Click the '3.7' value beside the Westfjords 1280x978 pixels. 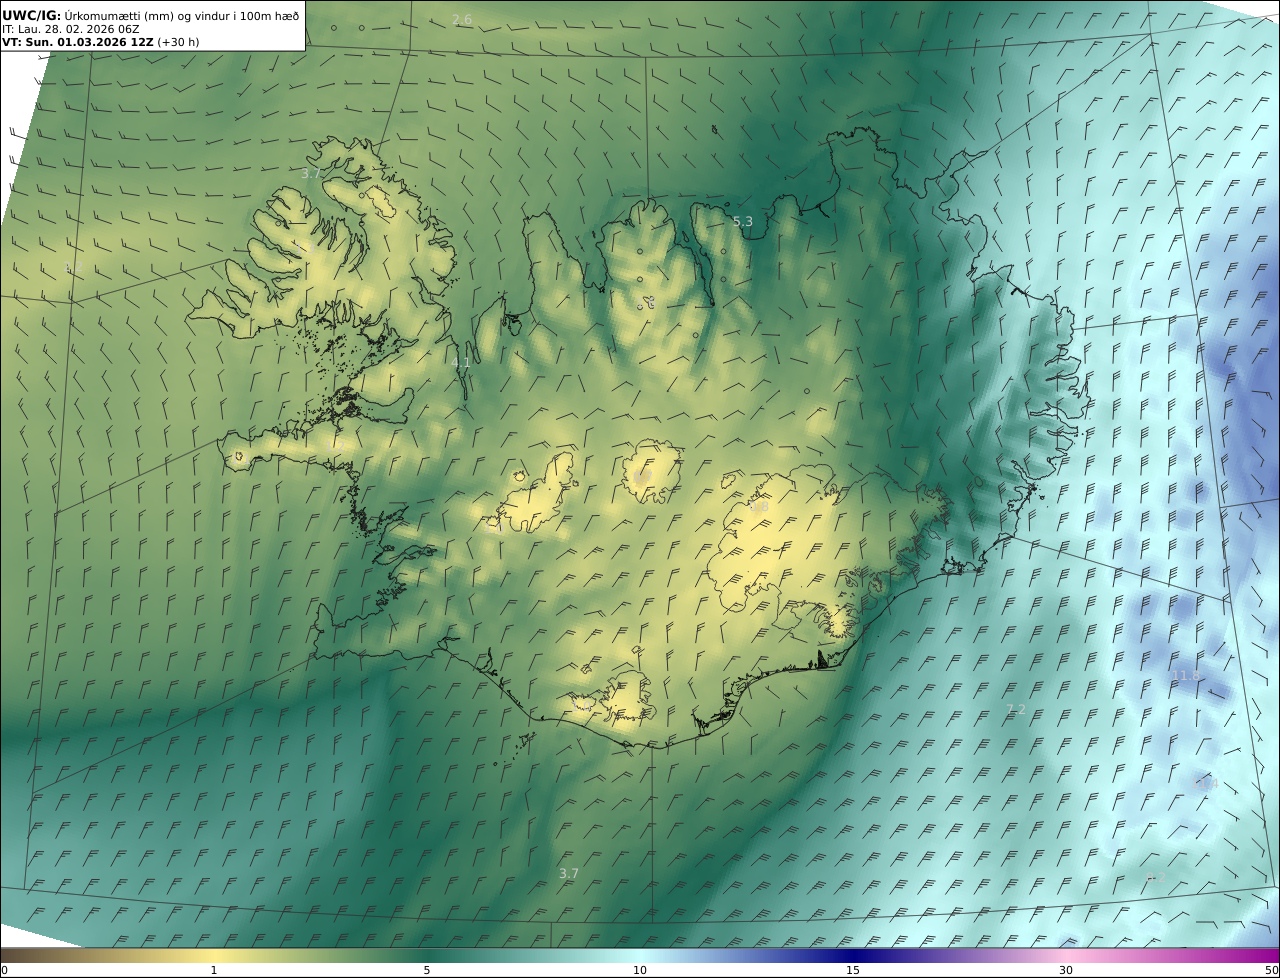(311, 173)
